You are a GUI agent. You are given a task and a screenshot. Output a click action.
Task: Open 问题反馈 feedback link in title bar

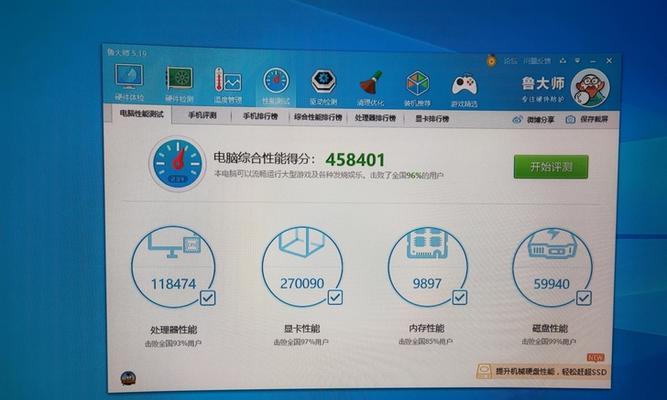(x=537, y=61)
